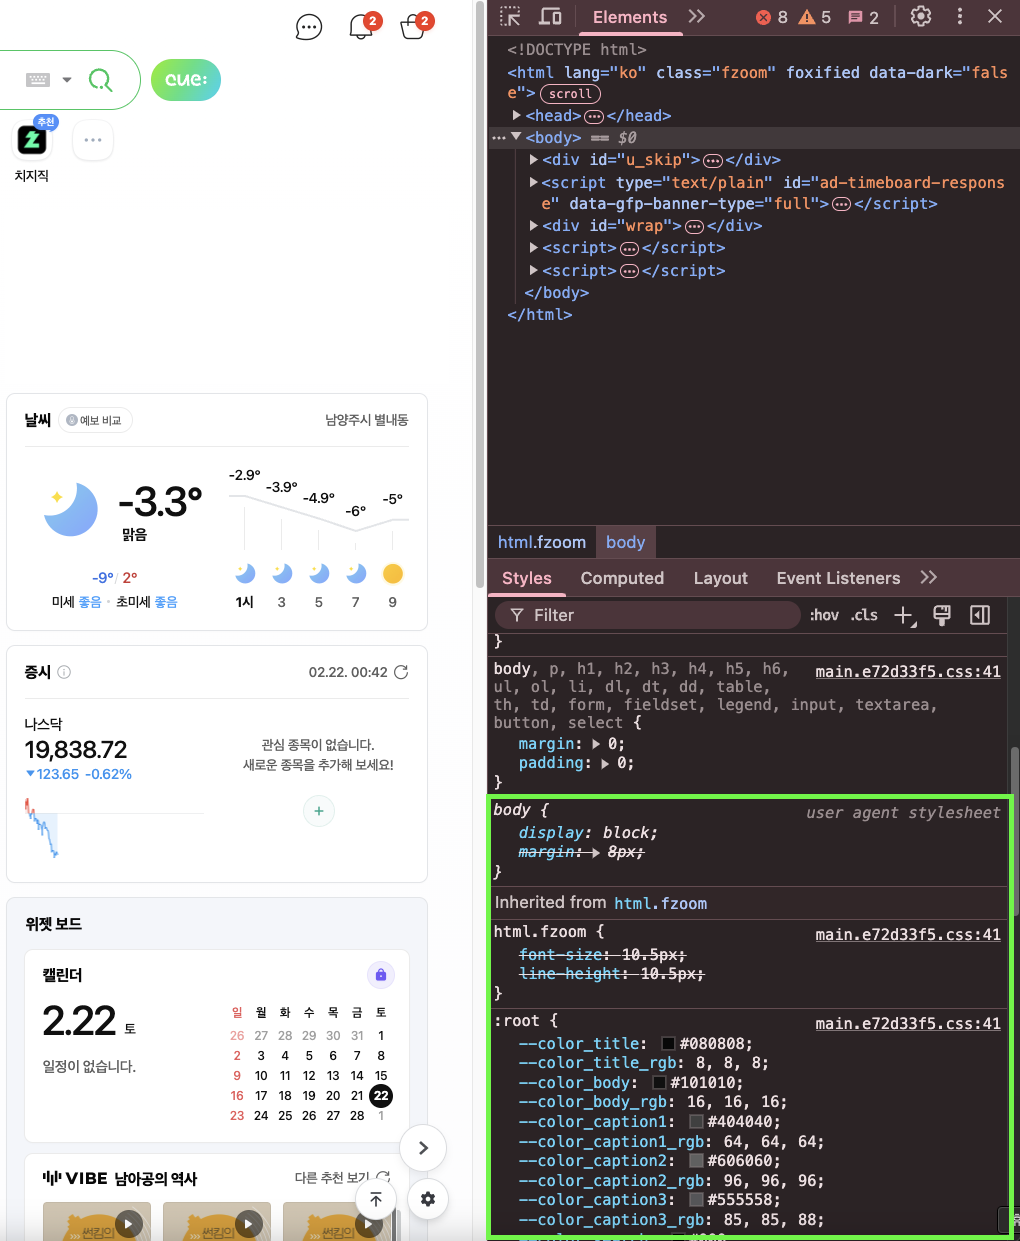Click the html.fzoom breadcrumb

(x=542, y=542)
